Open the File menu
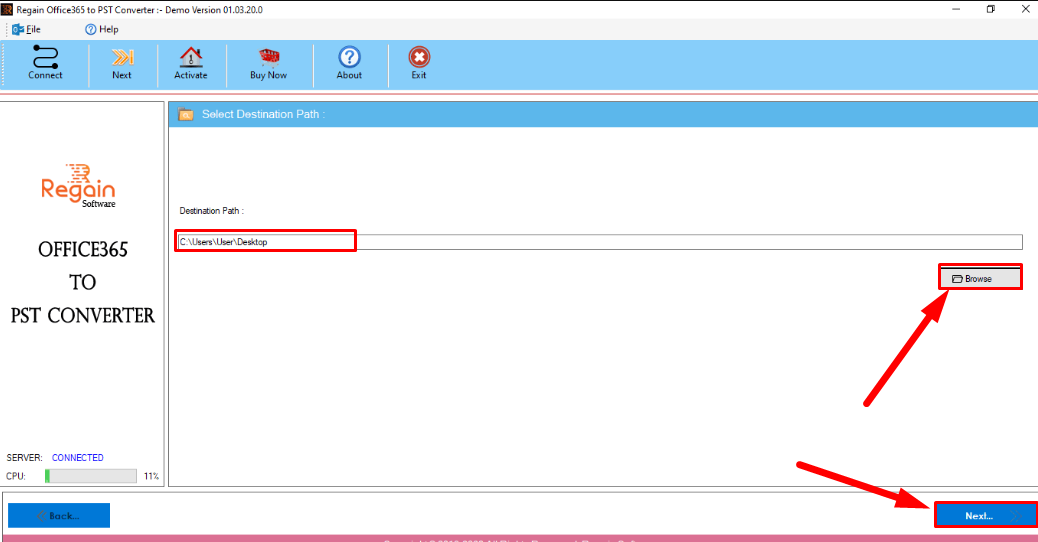 pyautogui.click(x=26, y=29)
